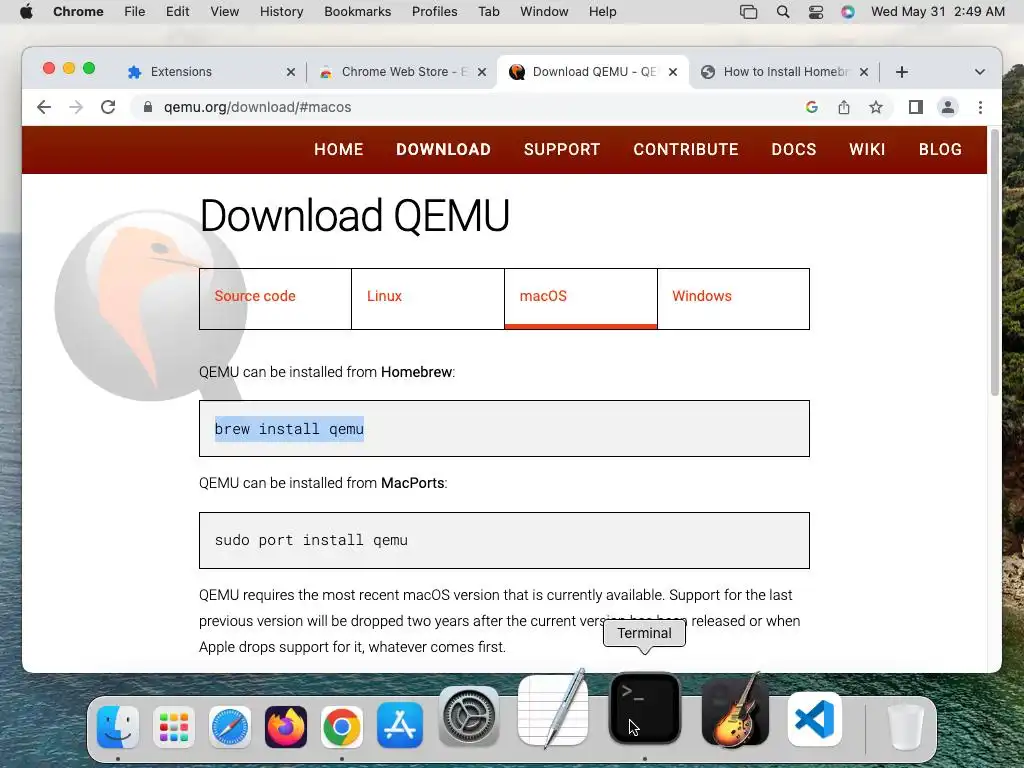Share this page using the share icon
Screen dimensions: 1024x768
click(844, 107)
